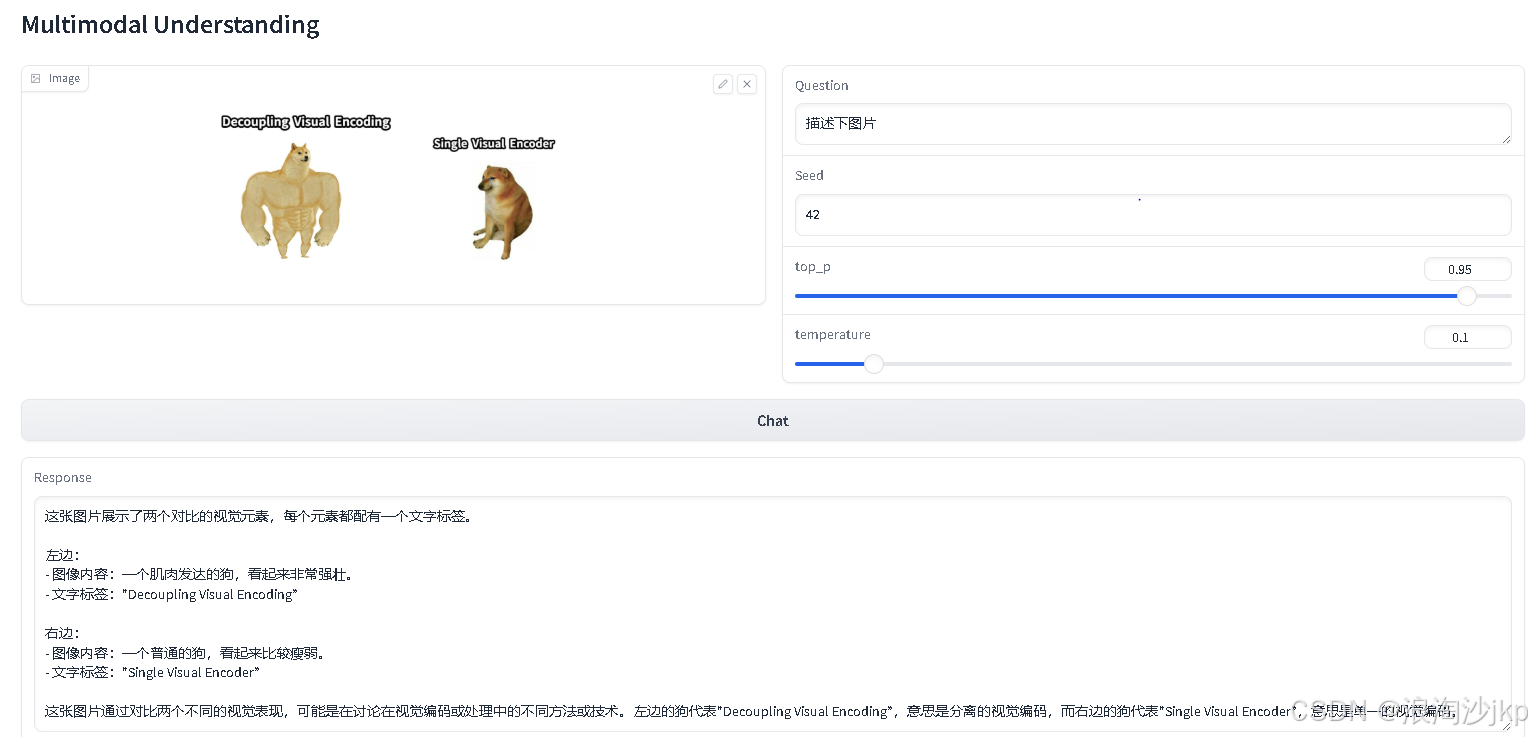Click the uploaded doge meme image

tap(393, 185)
